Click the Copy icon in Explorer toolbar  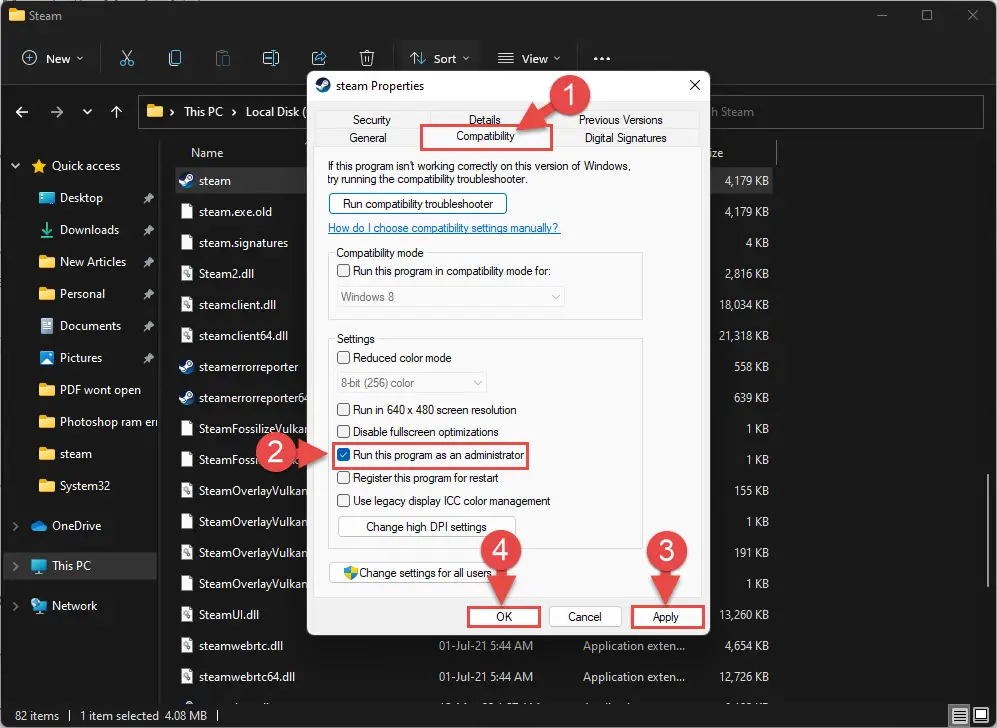(175, 58)
